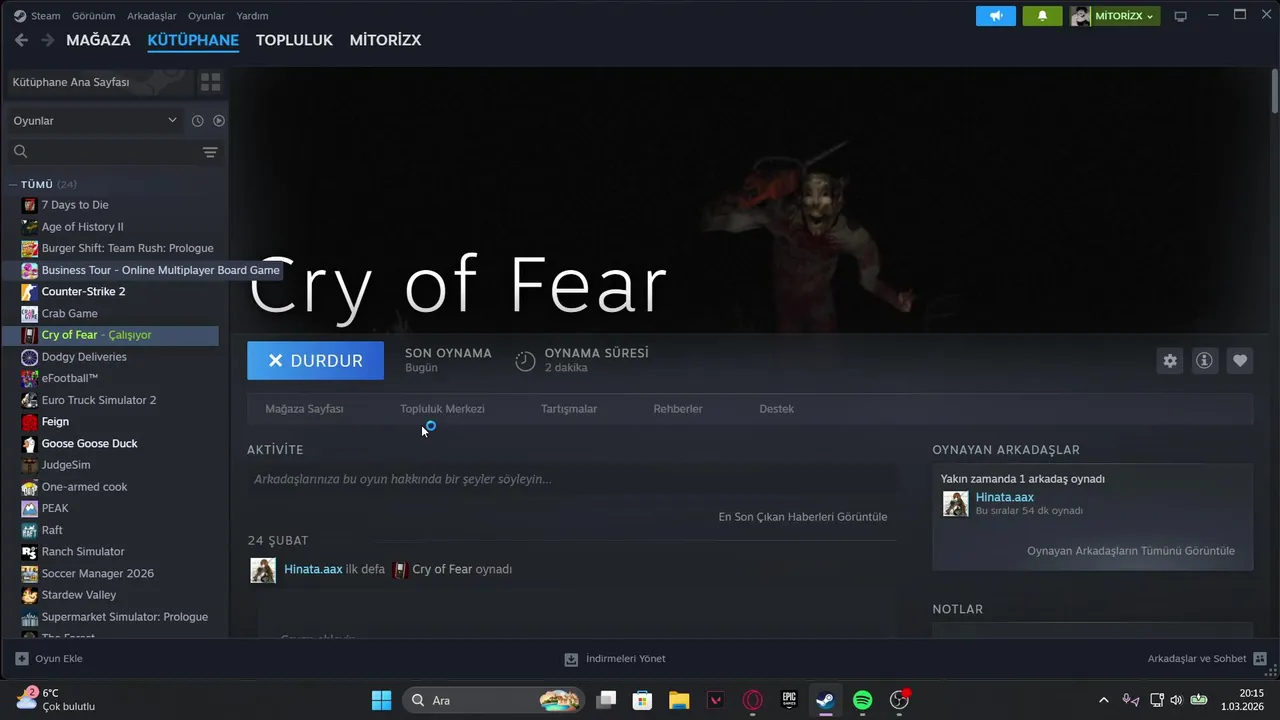Switch to Big Picture mode icon
1280x720 pixels.
tap(1180, 16)
